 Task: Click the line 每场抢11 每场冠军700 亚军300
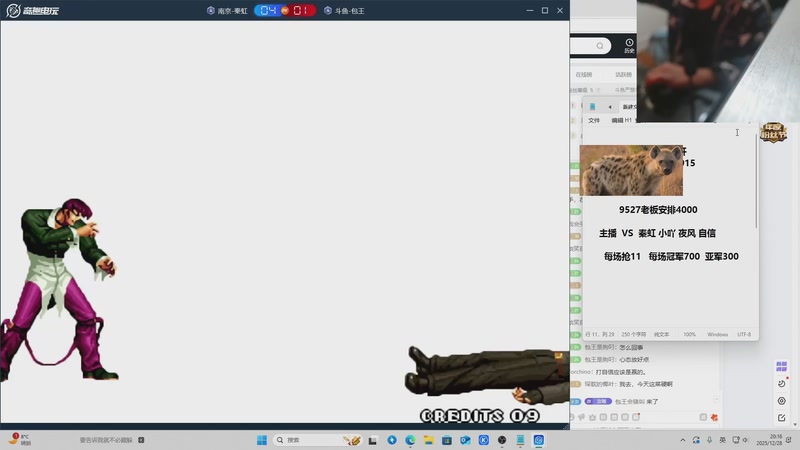click(x=671, y=256)
